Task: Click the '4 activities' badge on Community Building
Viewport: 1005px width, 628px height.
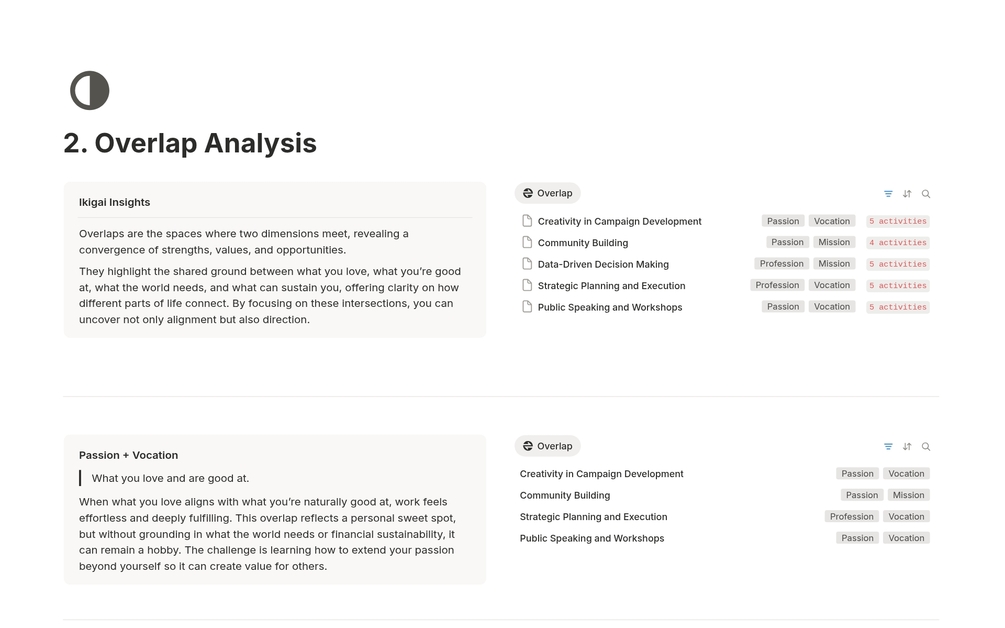Action: [x=897, y=243]
